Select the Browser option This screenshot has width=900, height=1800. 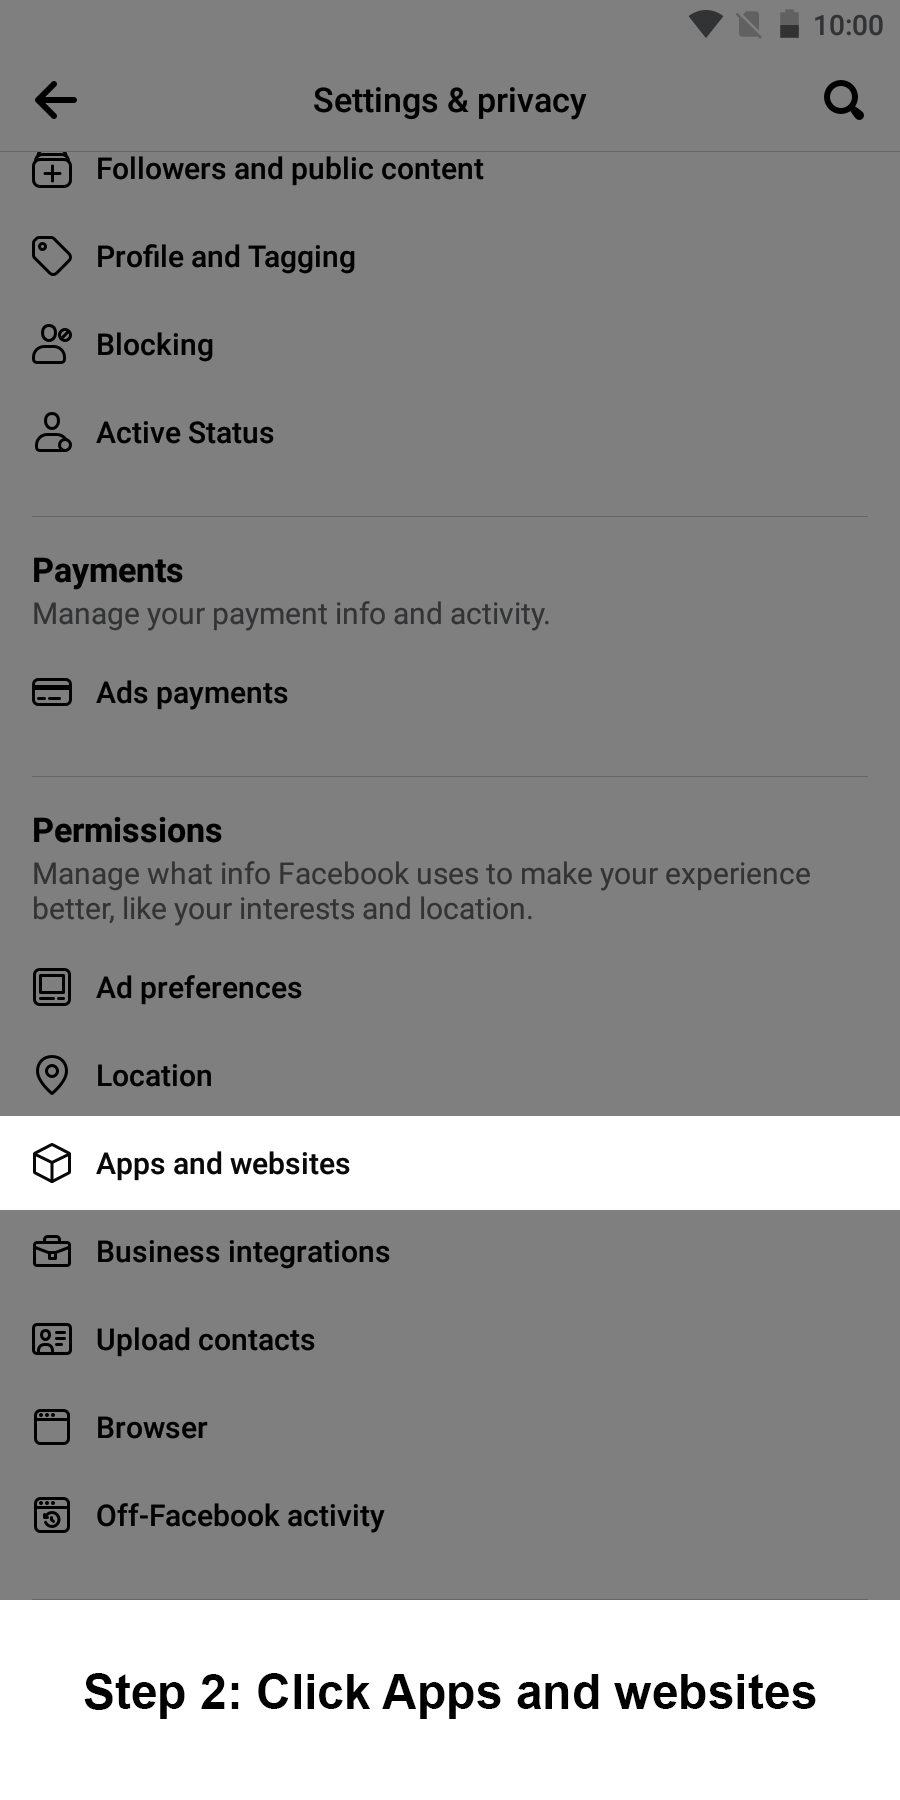(152, 1428)
